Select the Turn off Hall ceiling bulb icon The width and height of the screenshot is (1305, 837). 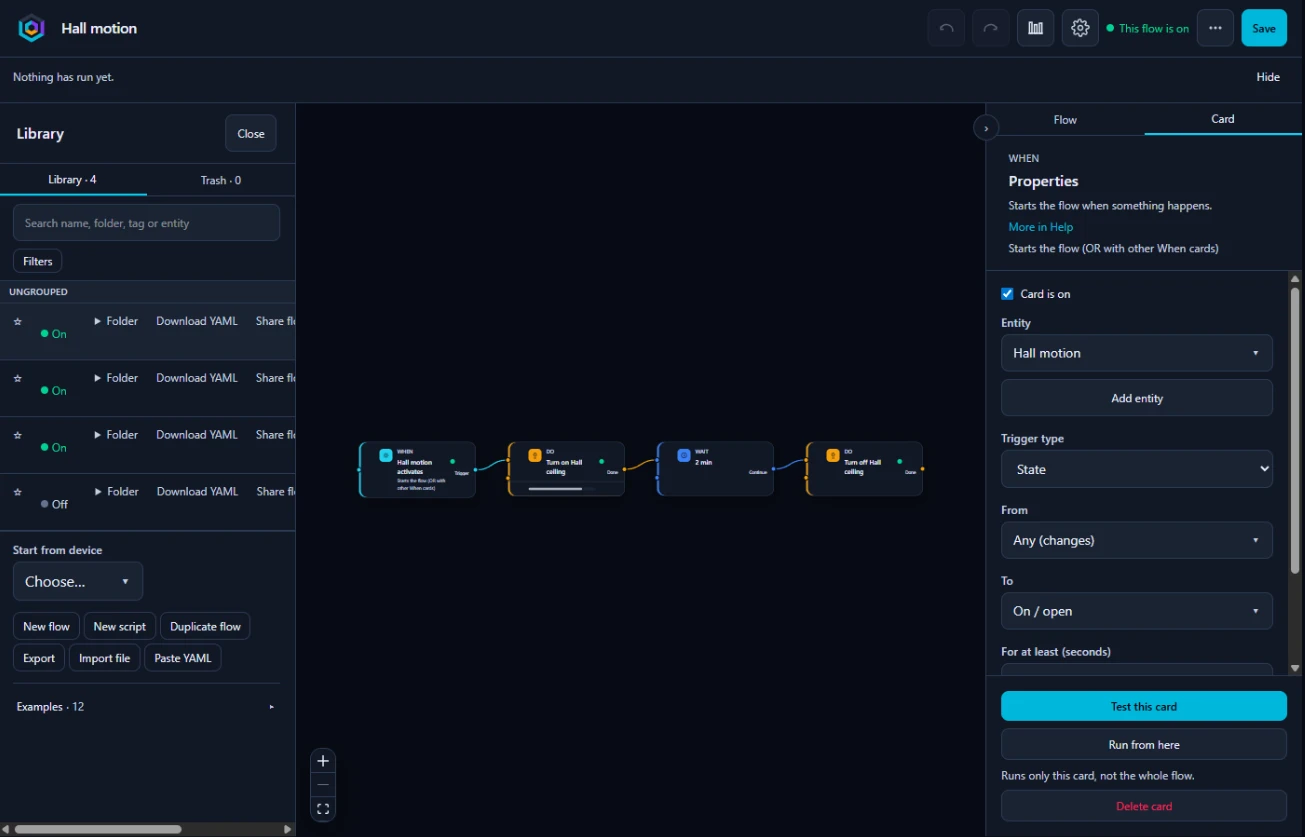click(x=833, y=455)
